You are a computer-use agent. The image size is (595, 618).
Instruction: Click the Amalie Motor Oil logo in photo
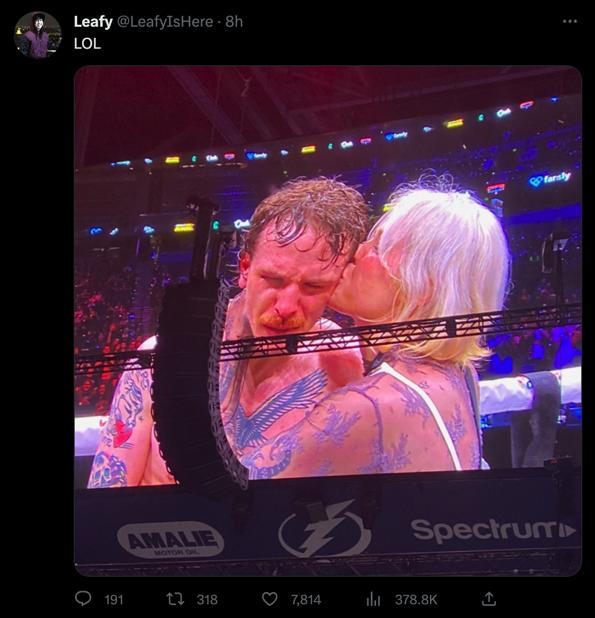(x=171, y=540)
